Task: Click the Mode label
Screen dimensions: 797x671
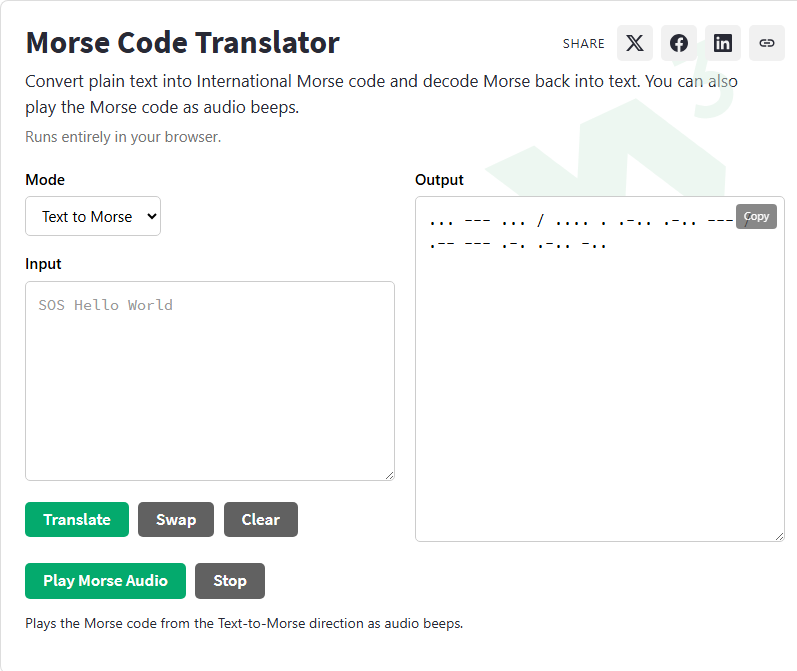Action: point(45,180)
